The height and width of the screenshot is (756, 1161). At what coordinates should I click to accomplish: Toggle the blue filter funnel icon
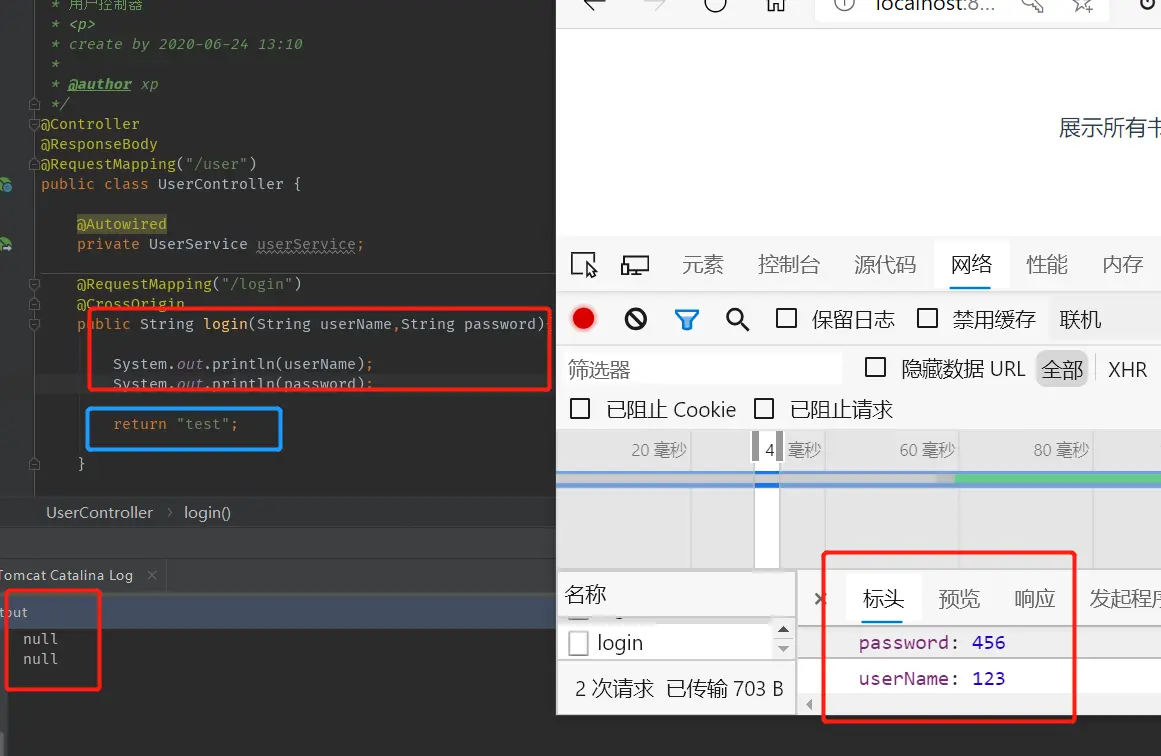point(686,319)
